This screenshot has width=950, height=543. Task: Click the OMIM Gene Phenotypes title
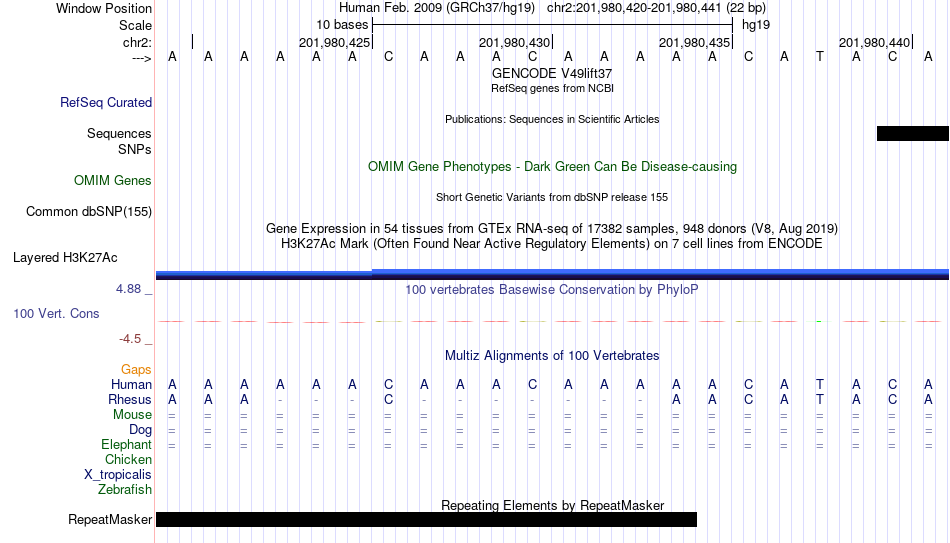552,167
